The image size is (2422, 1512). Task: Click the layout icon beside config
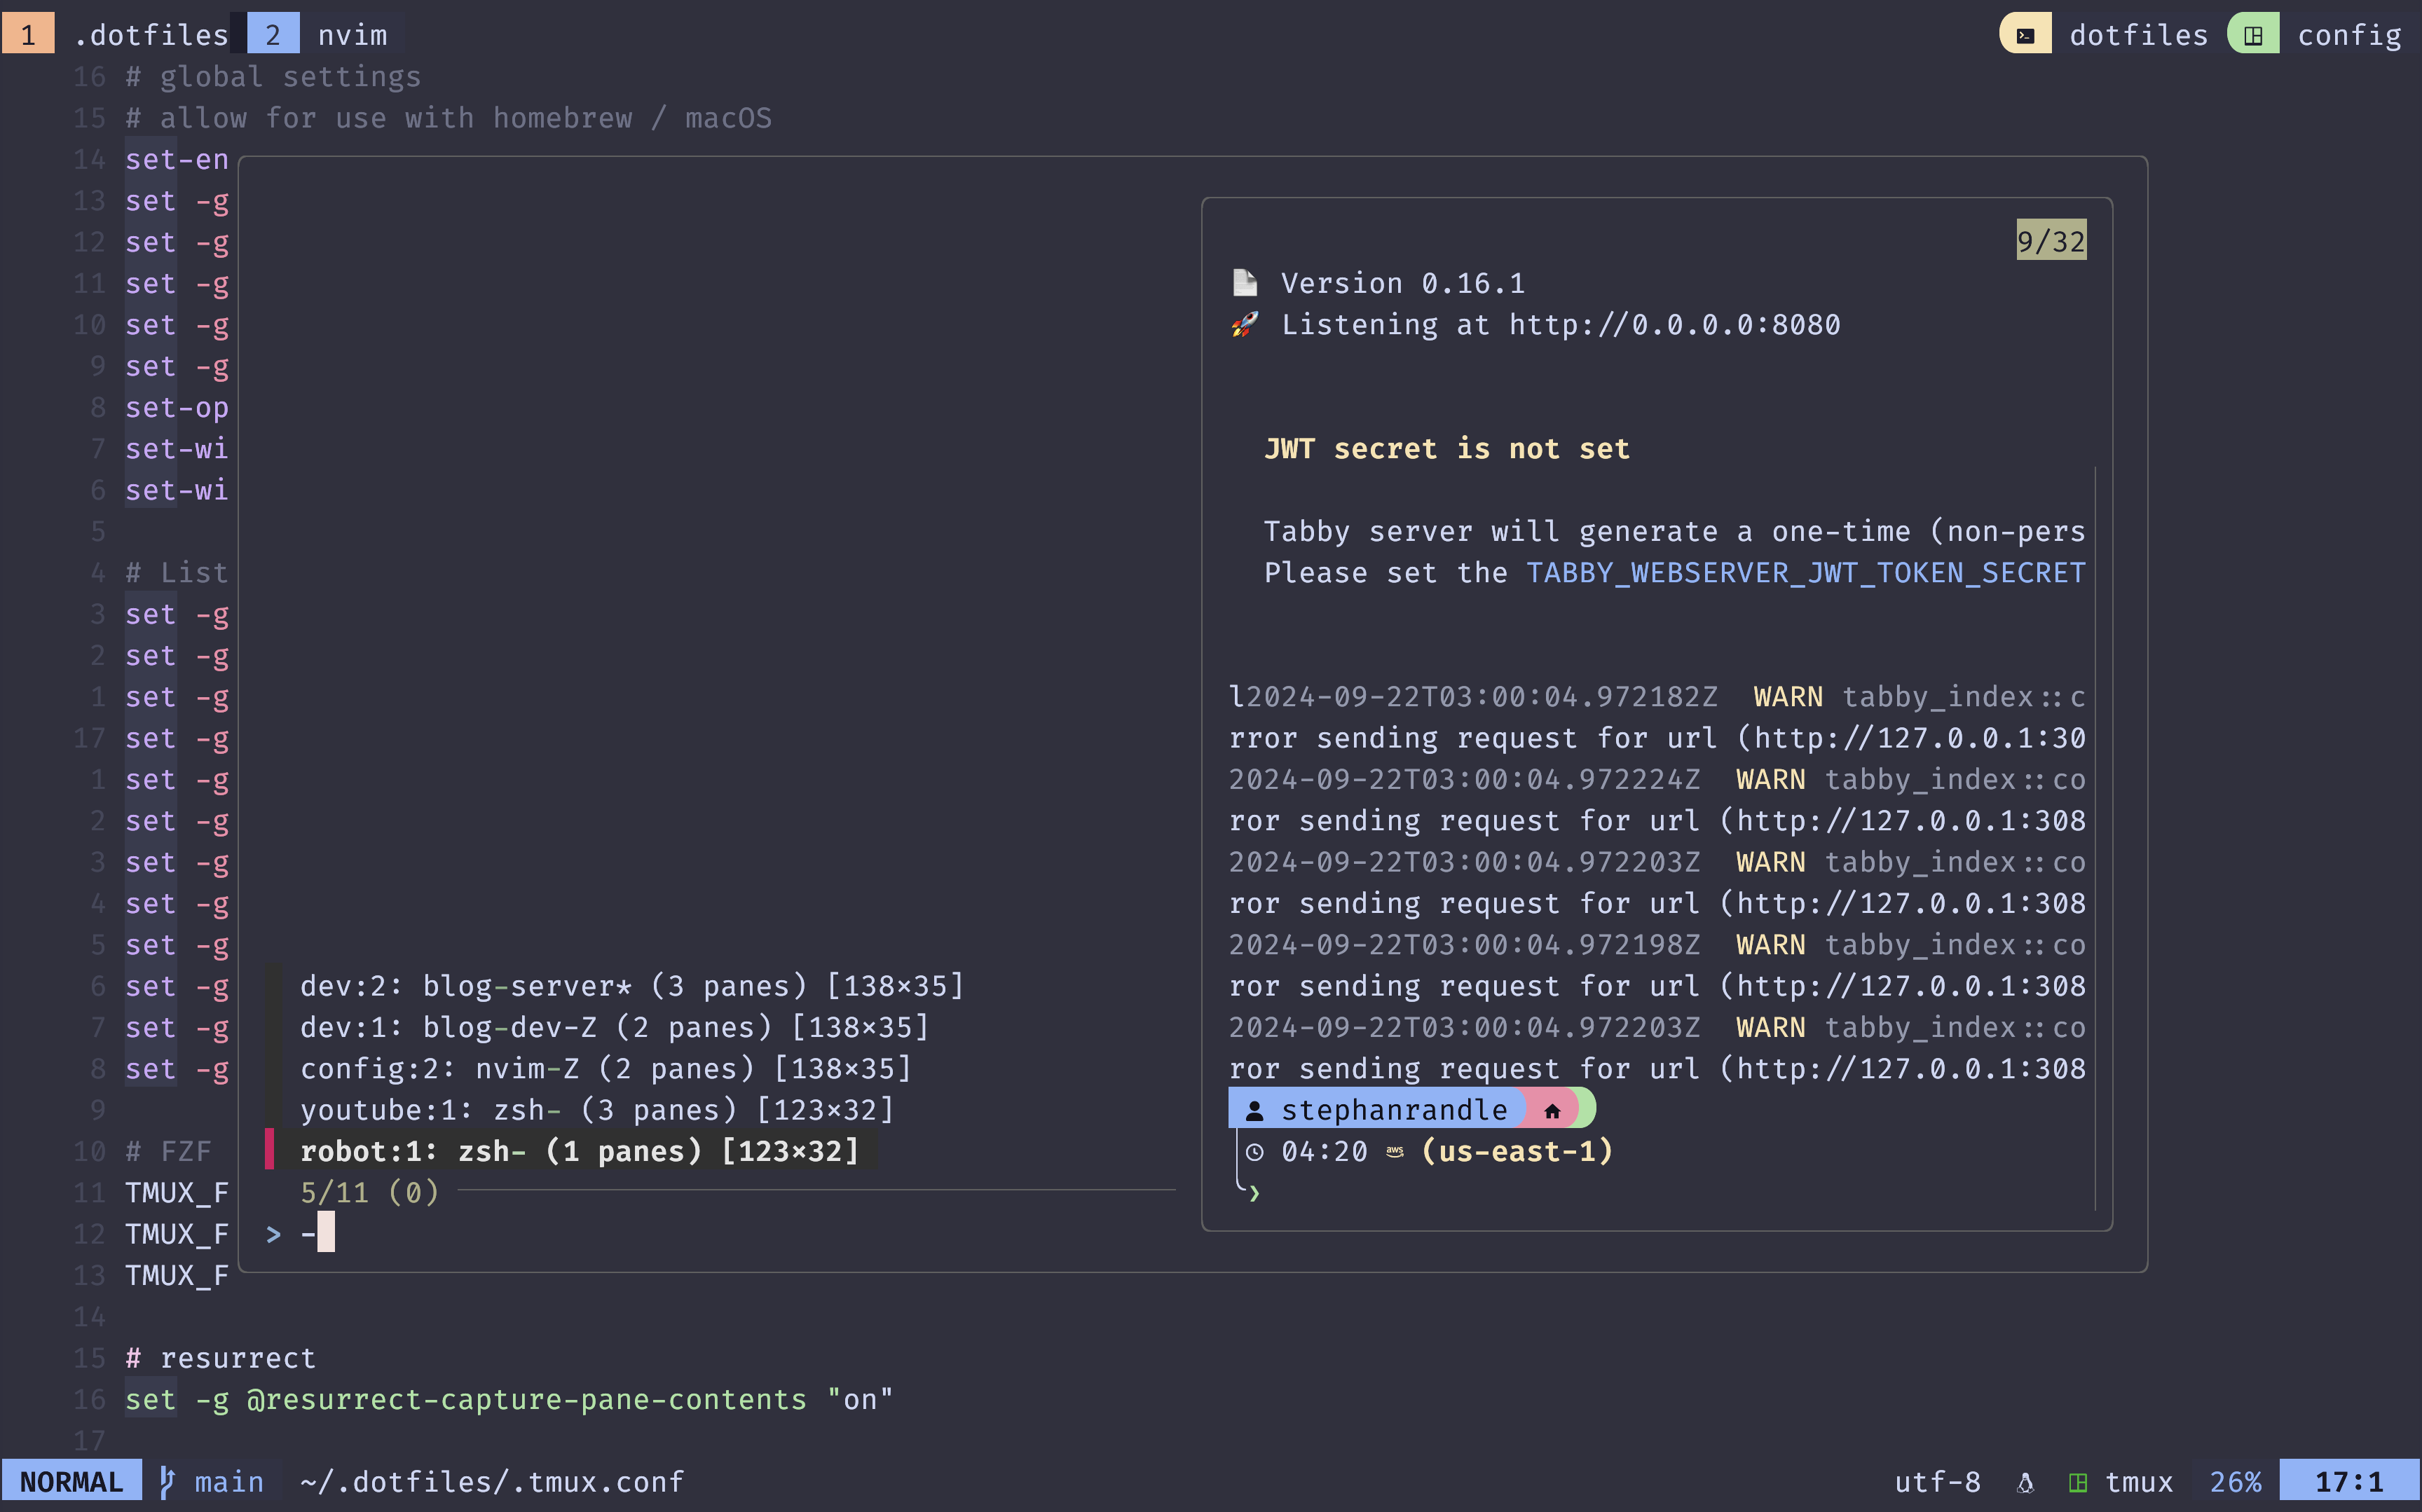click(x=2253, y=35)
